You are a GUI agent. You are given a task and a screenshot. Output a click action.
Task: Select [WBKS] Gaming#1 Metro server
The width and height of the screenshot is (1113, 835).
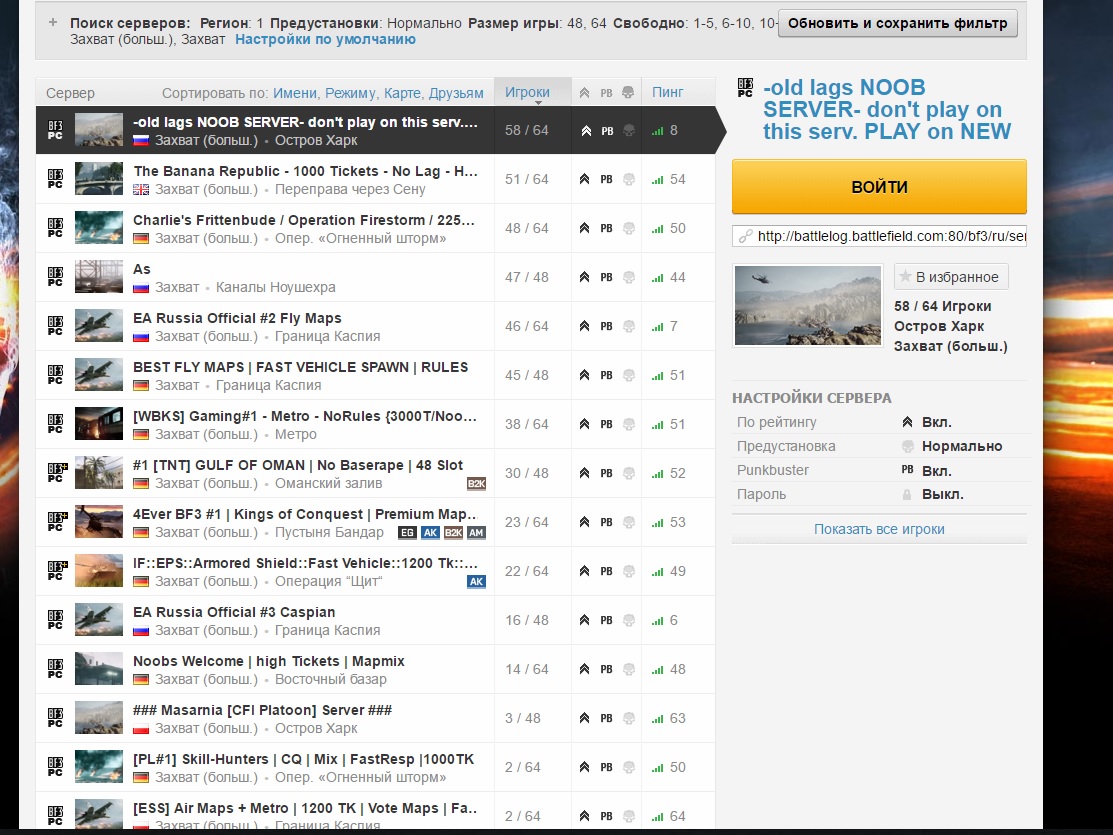pyautogui.click(x=375, y=424)
